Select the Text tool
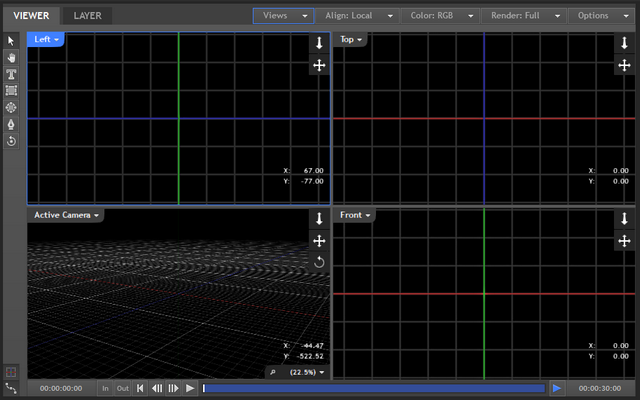 point(11,74)
